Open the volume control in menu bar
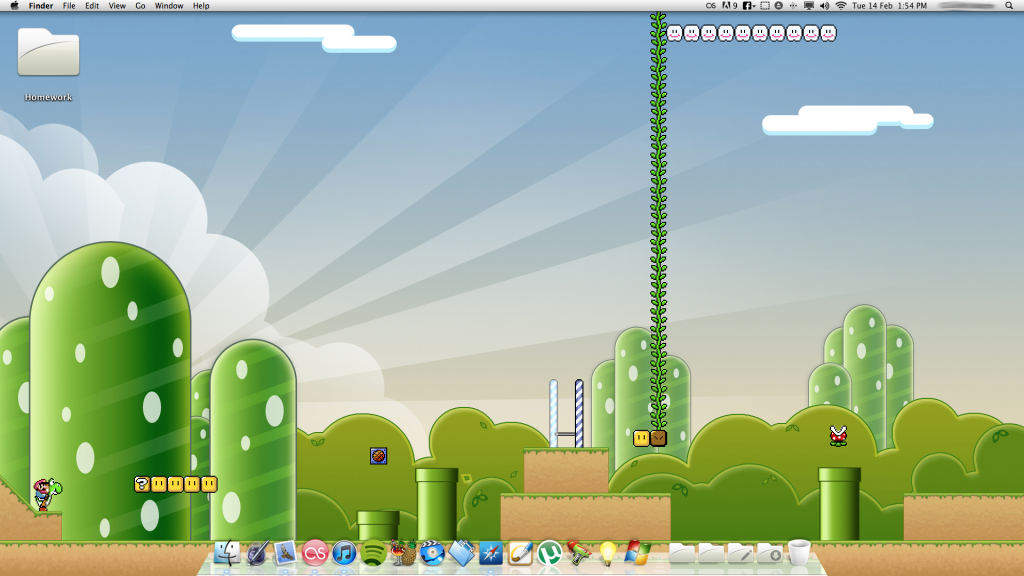 click(824, 6)
